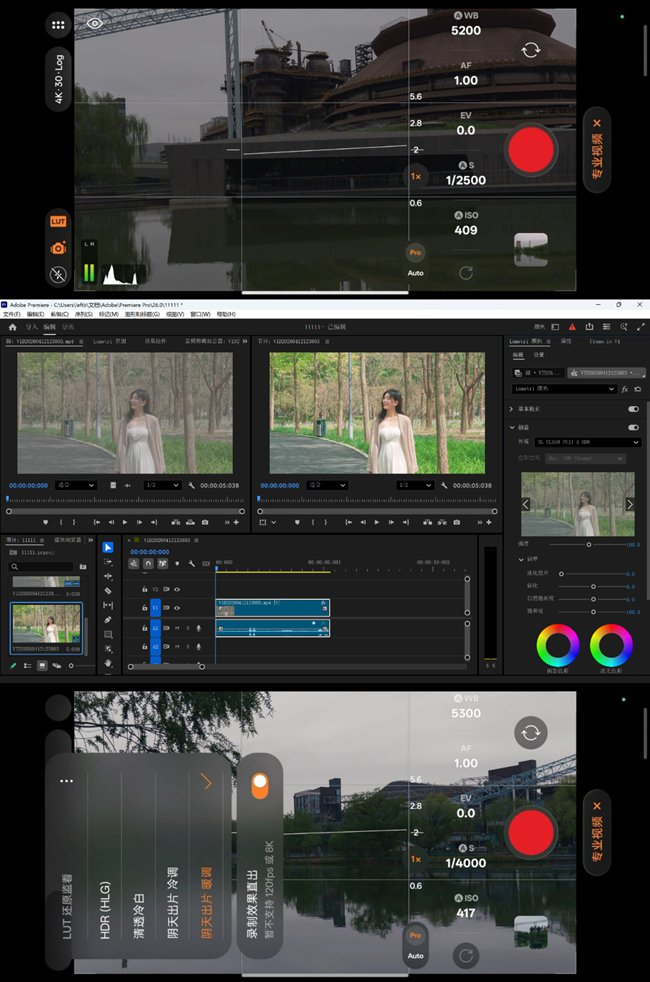This screenshot has height=982, width=650.
Task: Choose the HDR (HLG) option in LUT menu
Action: click(104, 908)
